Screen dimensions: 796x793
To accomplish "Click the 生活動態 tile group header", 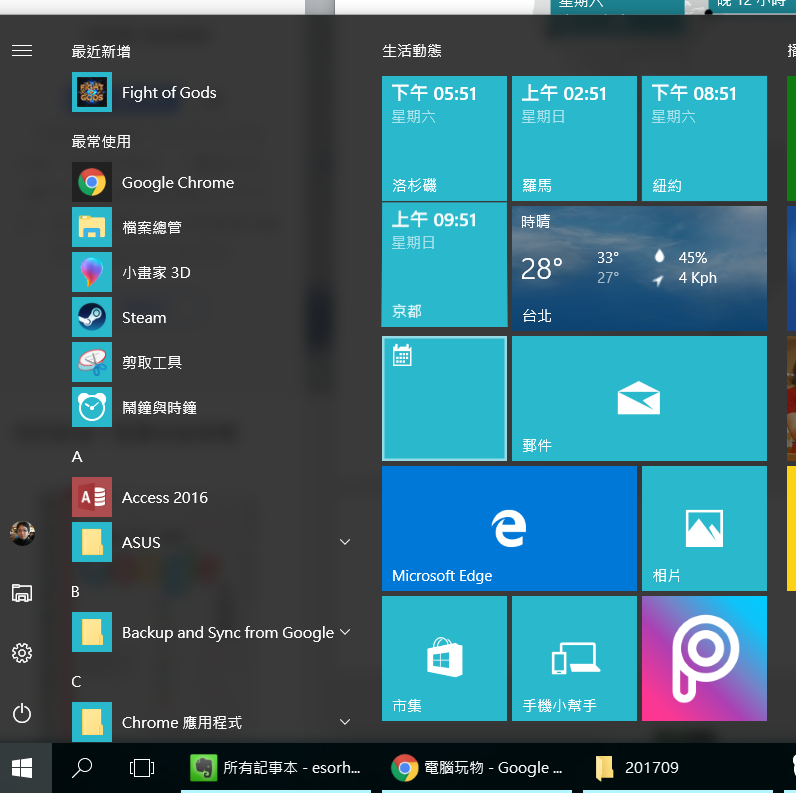I will tap(412, 50).
